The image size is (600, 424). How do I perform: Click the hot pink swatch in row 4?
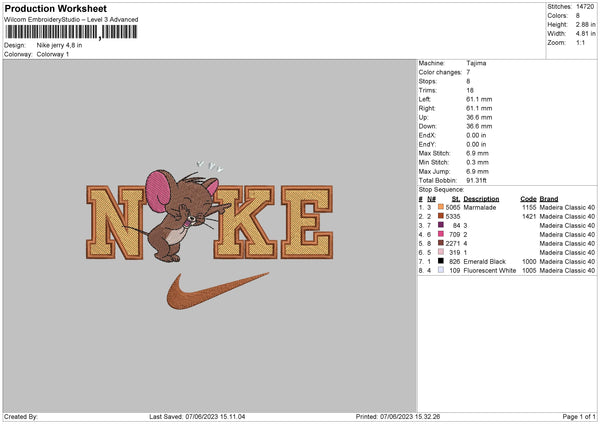441,234
